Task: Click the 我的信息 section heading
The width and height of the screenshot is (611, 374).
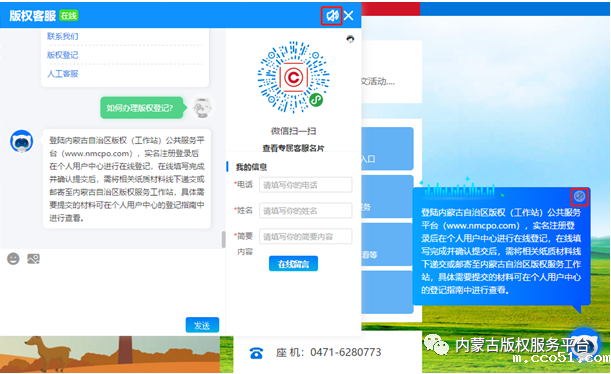Action: pyautogui.click(x=251, y=167)
